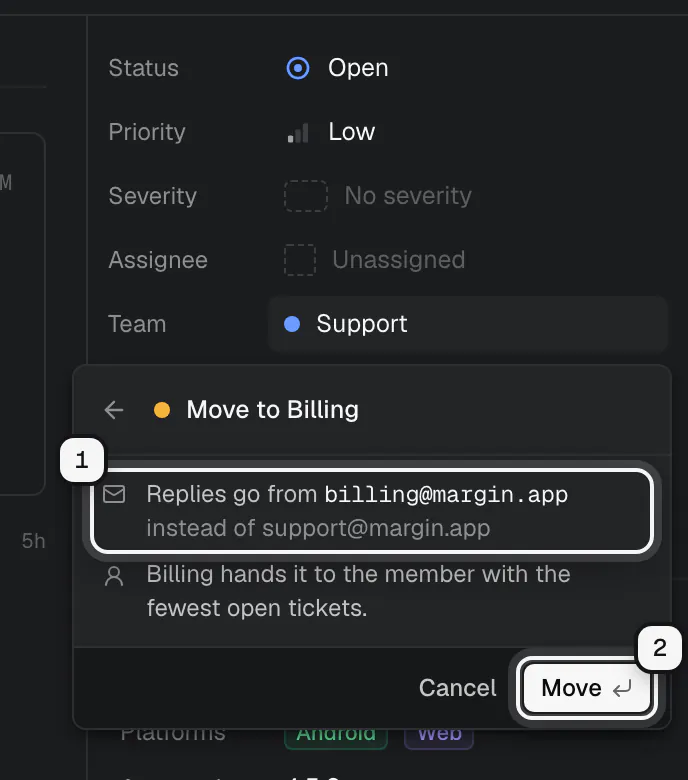The height and width of the screenshot is (780, 688).
Task: Click the Move button
Action: 587,688
